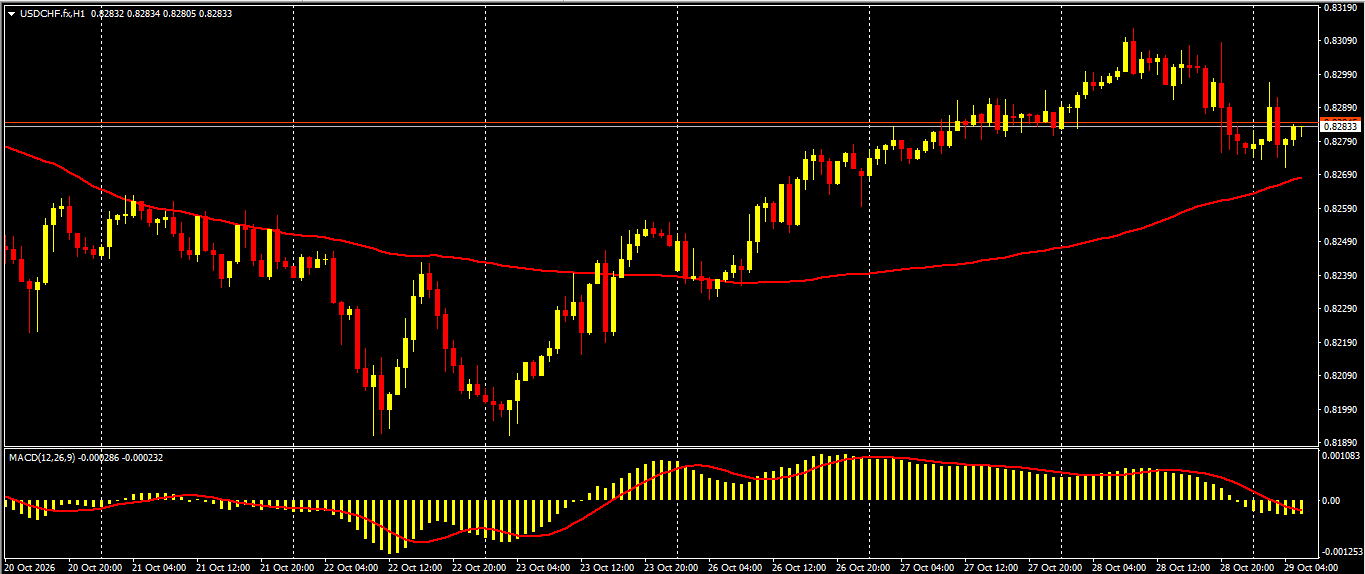This screenshot has width=1365, height=574.
Task: Click the 29 Oct 04:00 time label
Action: pyautogui.click(x=1311, y=567)
